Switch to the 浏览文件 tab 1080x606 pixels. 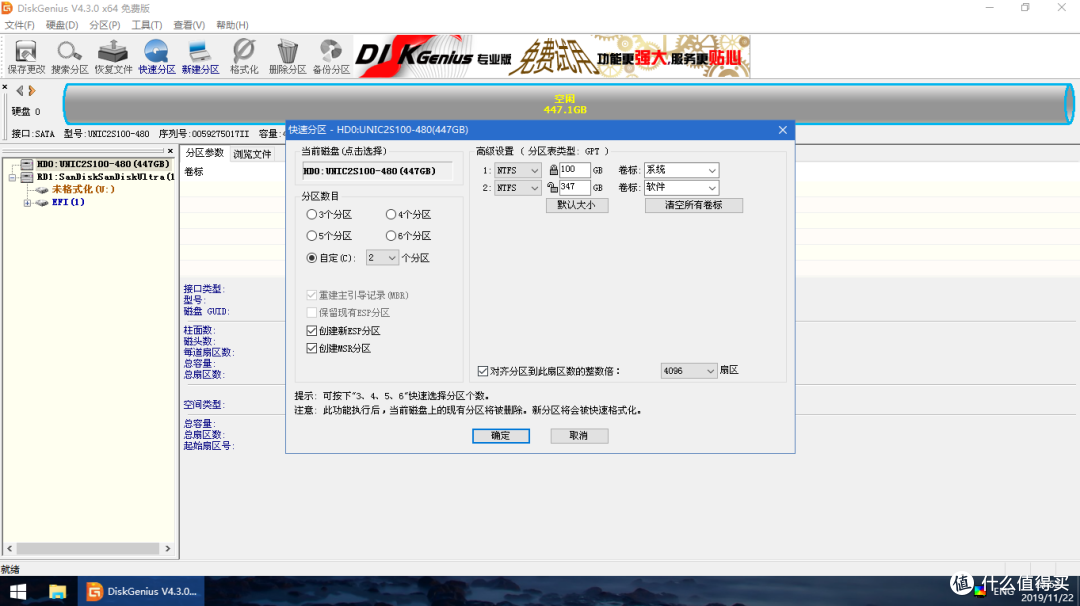click(252, 154)
